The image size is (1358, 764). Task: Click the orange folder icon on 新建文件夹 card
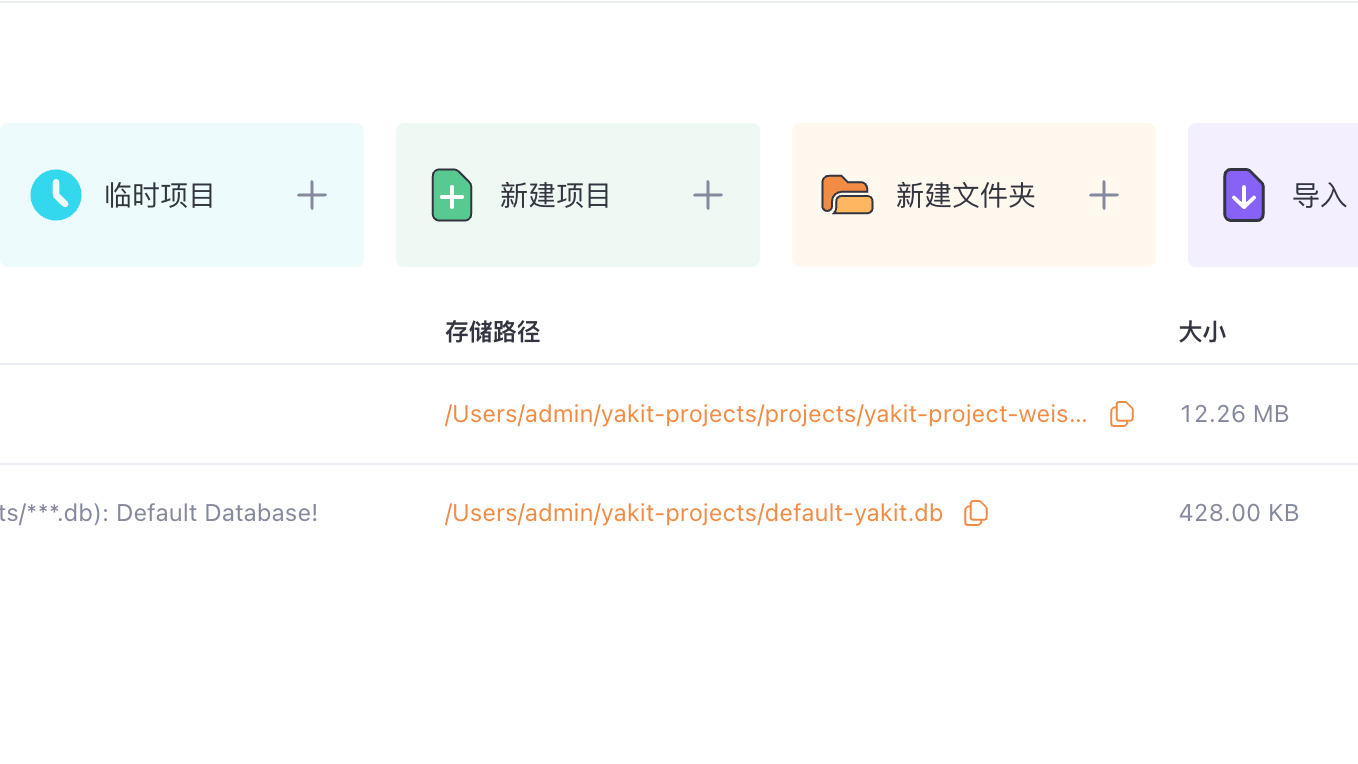[x=847, y=195]
